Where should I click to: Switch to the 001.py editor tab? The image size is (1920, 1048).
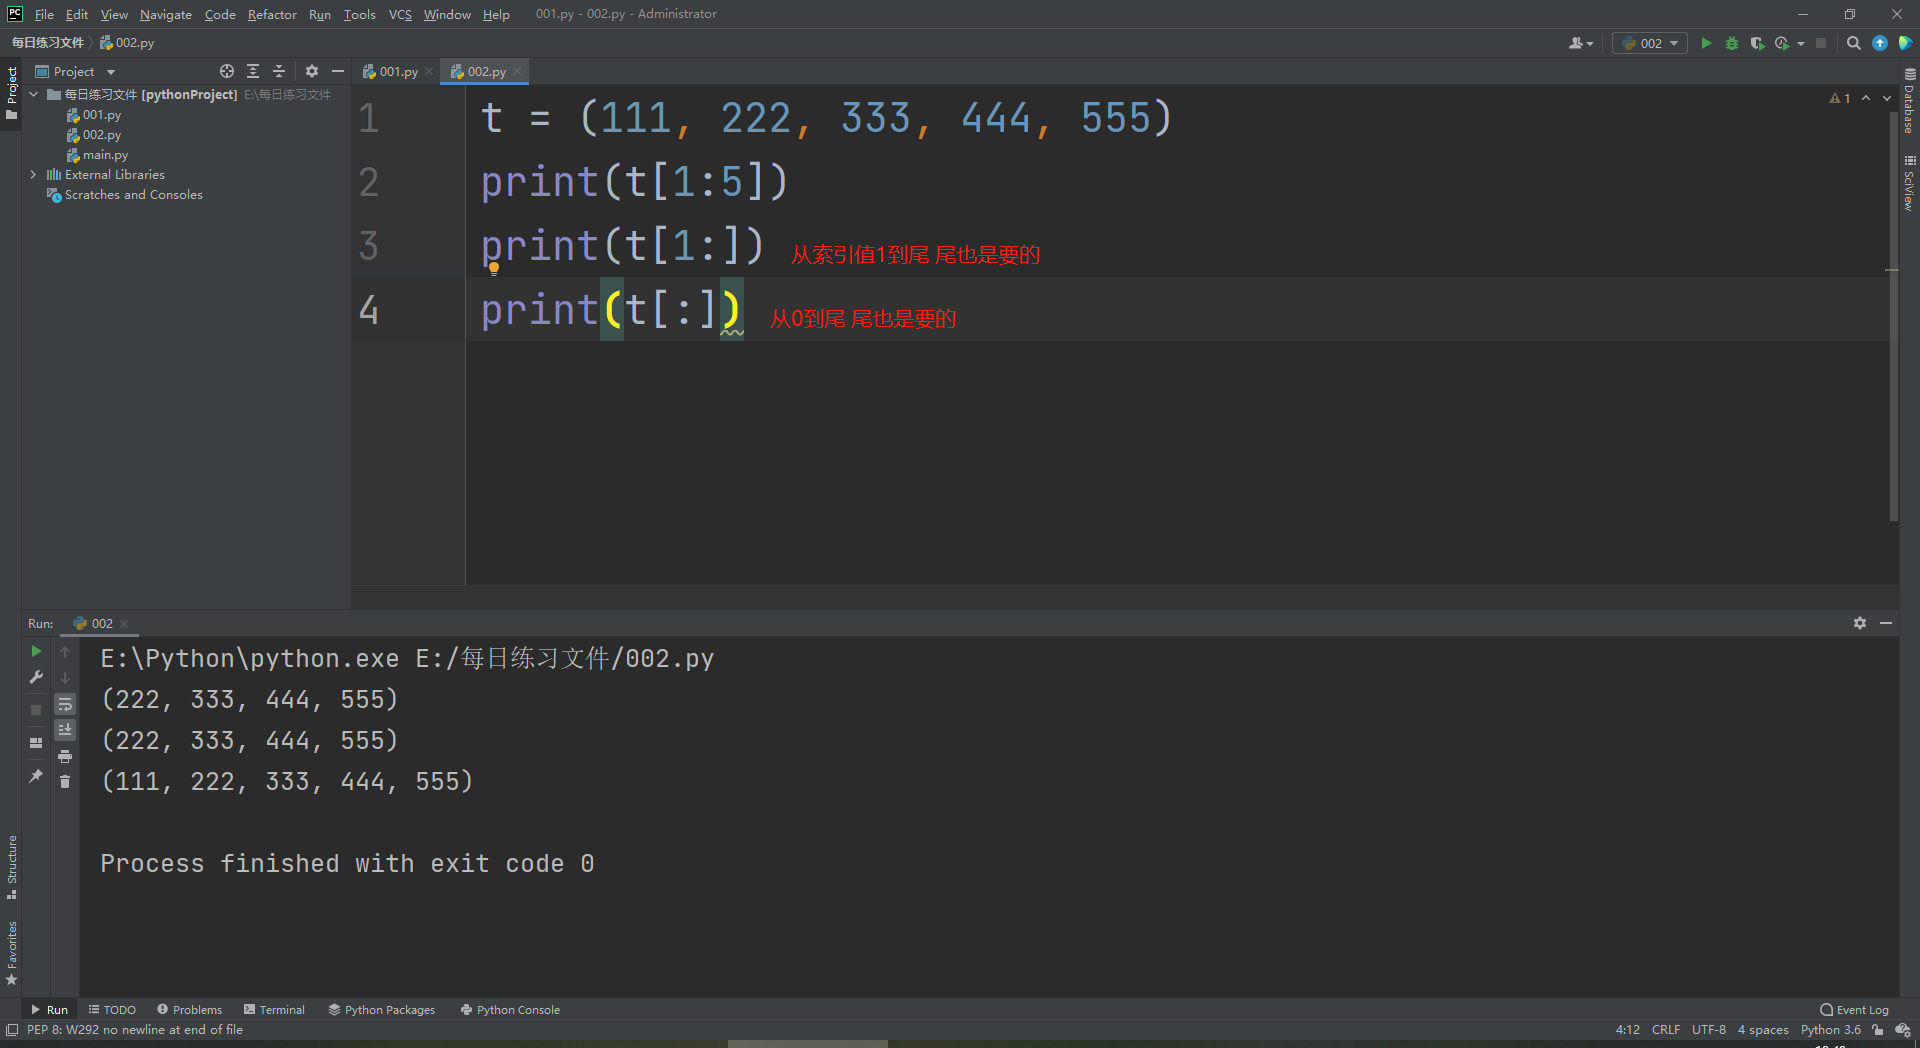(x=399, y=71)
